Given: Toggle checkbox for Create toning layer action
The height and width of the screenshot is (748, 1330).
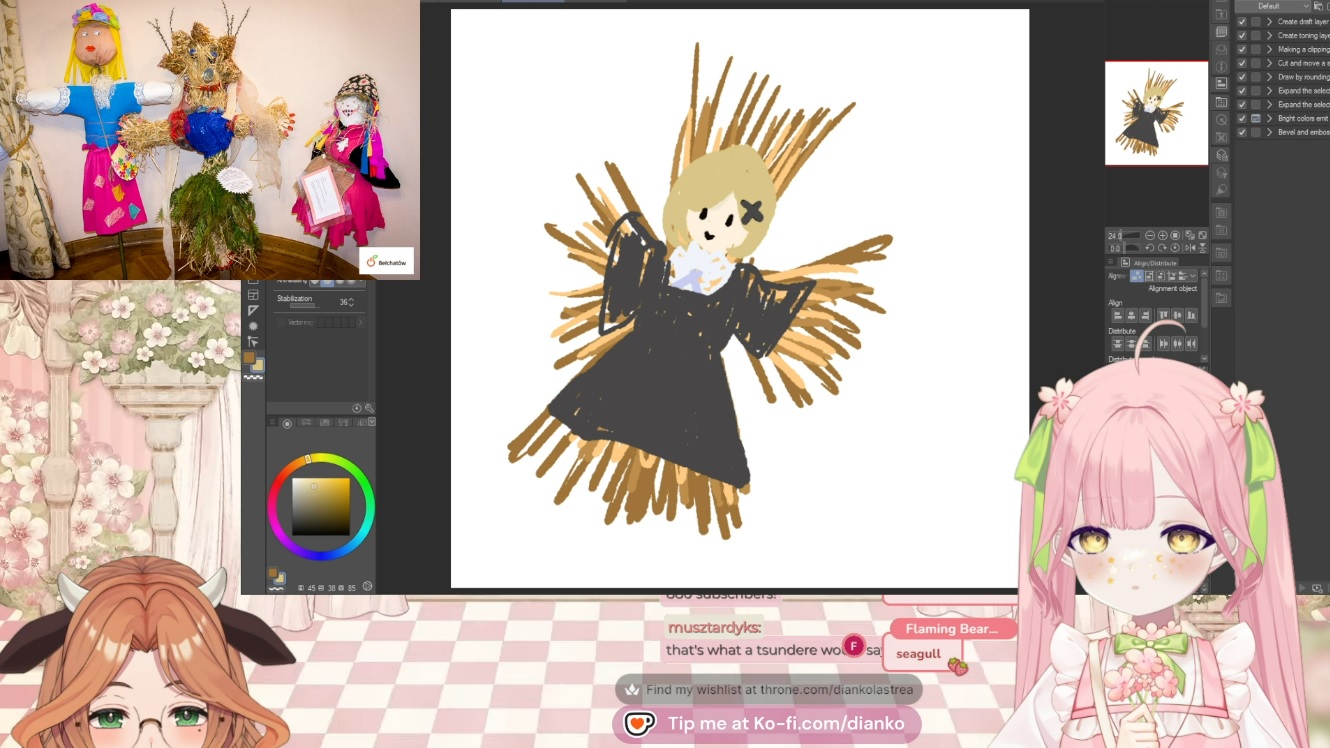Looking at the screenshot, I should 1242,35.
